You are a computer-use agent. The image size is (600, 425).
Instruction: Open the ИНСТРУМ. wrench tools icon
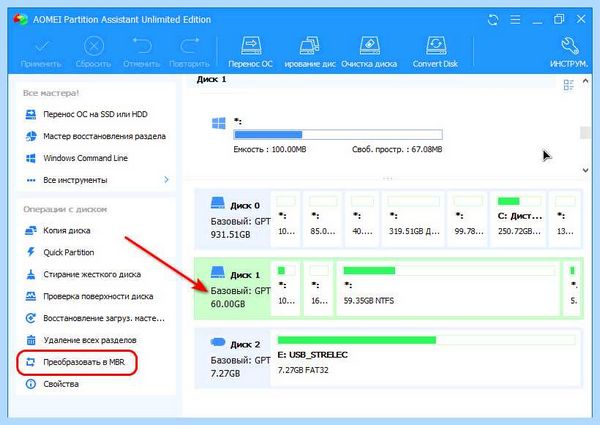pyautogui.click(x=569, y=46)
